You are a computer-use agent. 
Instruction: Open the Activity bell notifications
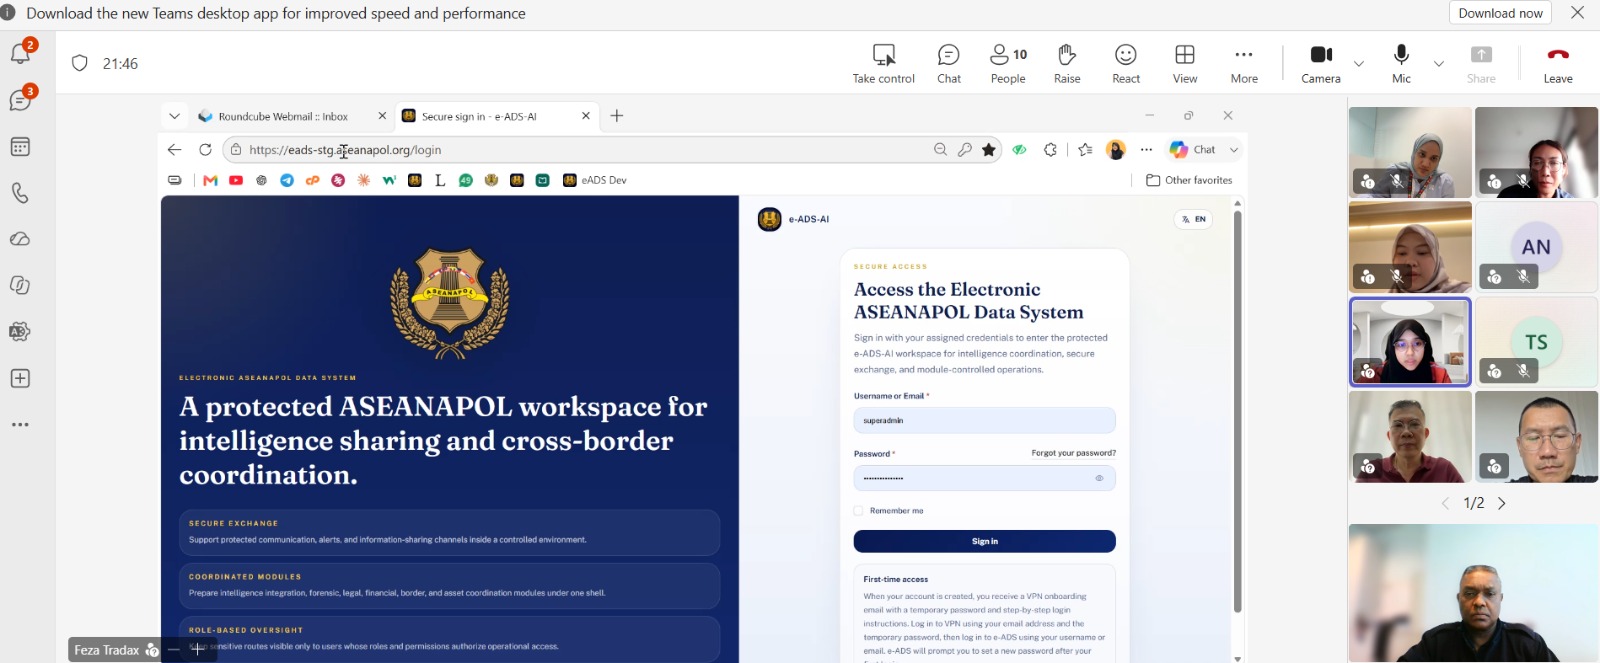click(x=20, y=53)
